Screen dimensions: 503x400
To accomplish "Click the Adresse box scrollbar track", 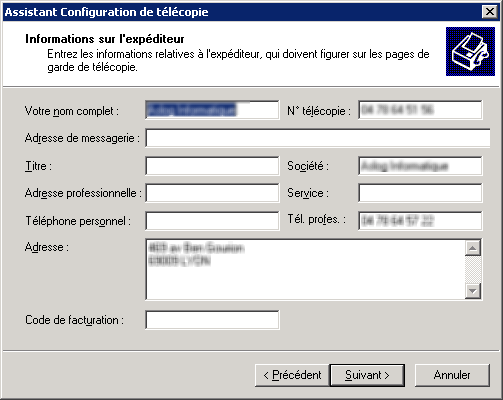I will click(473, 269).
